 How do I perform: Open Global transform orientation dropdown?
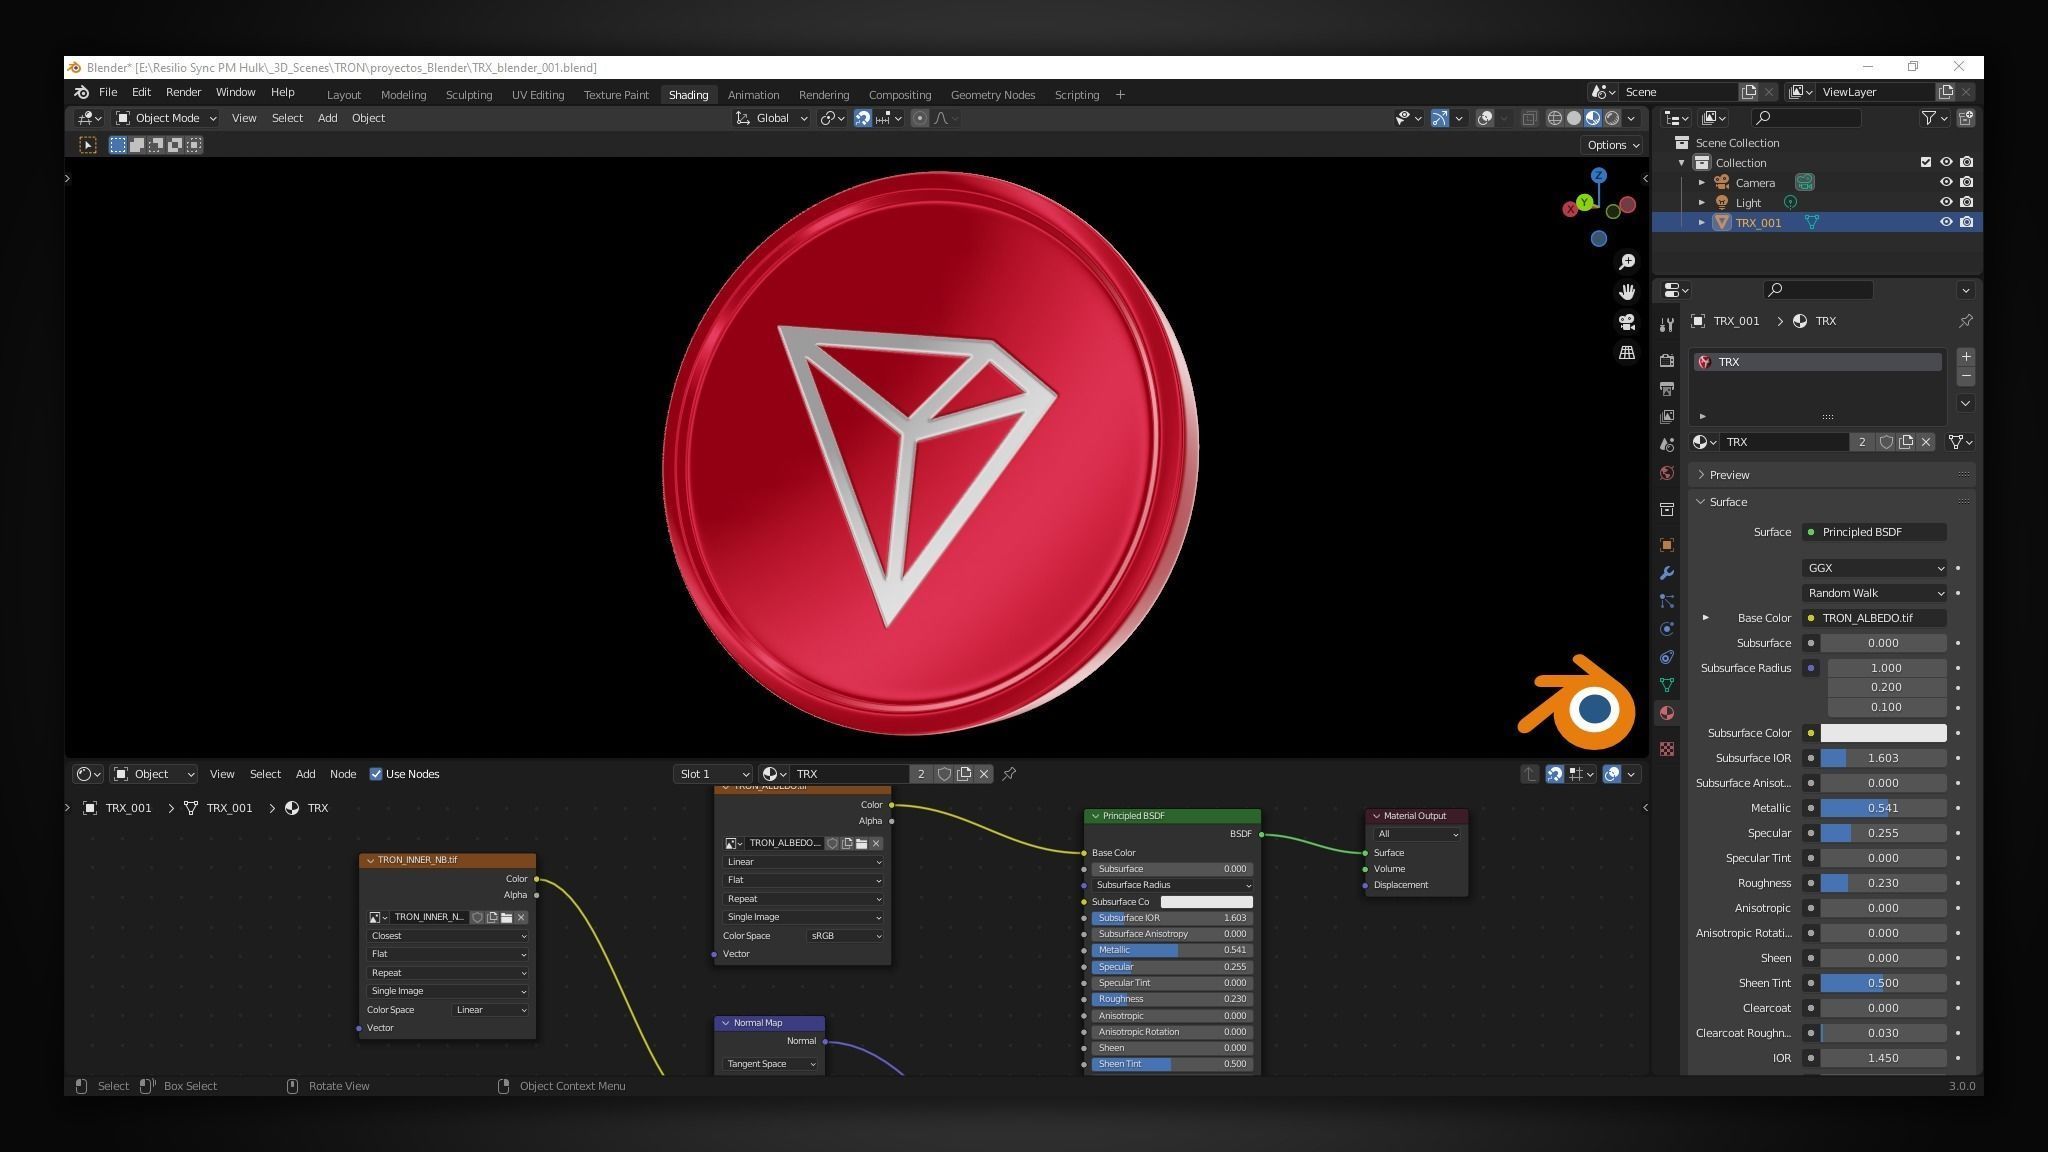772,118
